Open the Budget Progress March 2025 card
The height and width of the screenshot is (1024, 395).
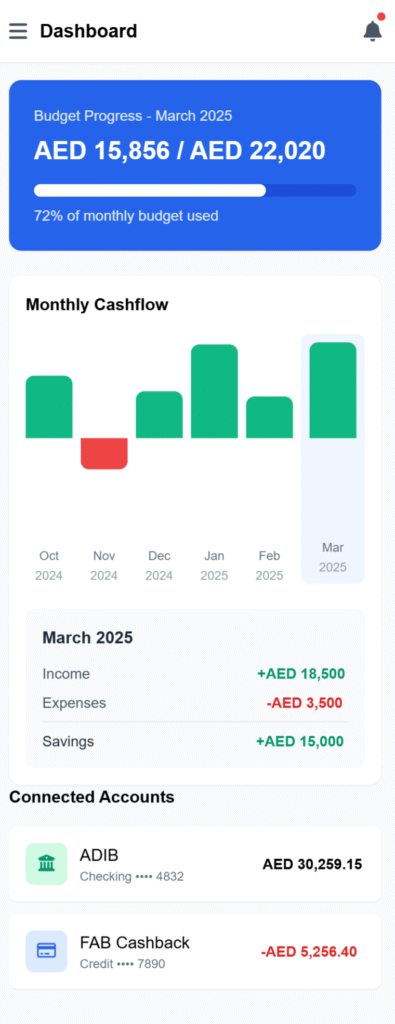195,165
